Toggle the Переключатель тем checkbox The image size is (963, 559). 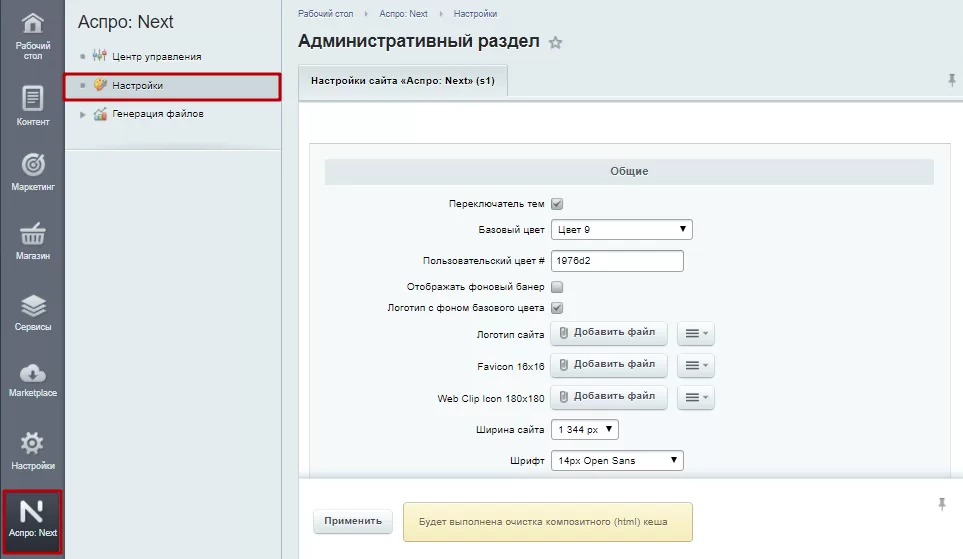(557, 204)
